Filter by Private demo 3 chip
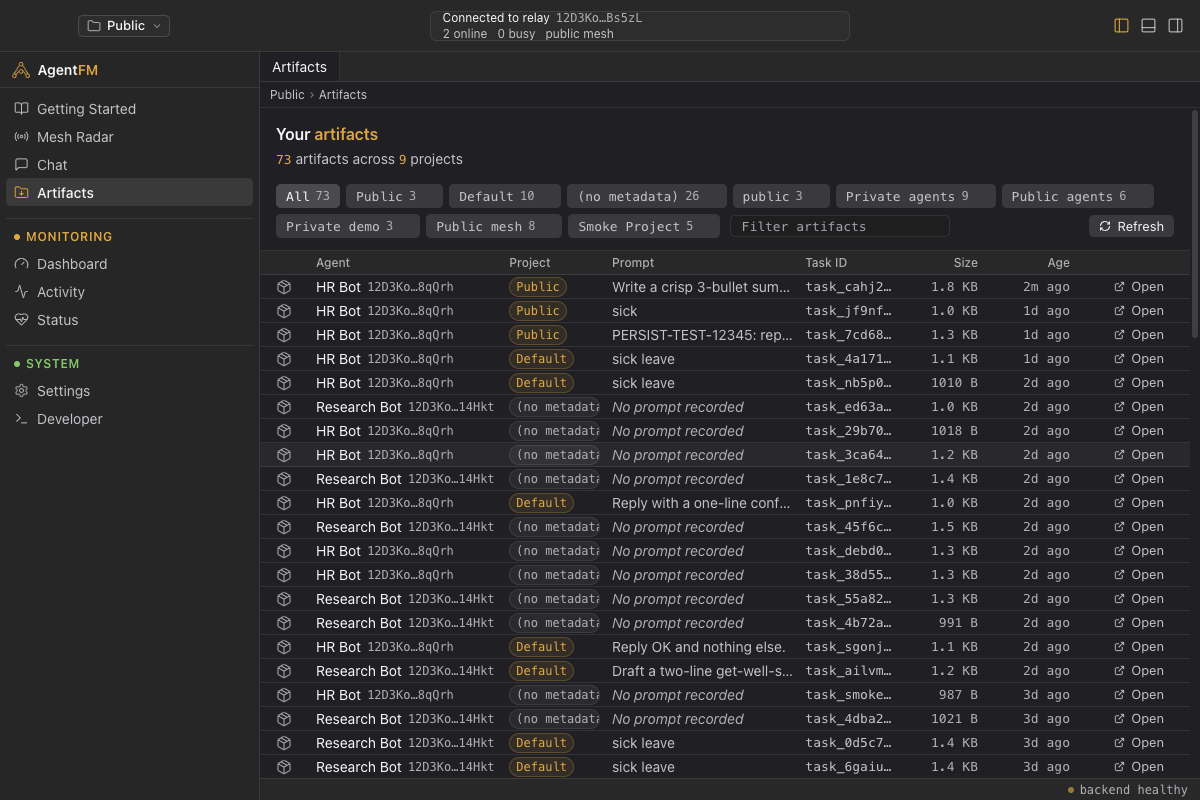The height and width of the screenshot is (800, 1200). (348, 226)
